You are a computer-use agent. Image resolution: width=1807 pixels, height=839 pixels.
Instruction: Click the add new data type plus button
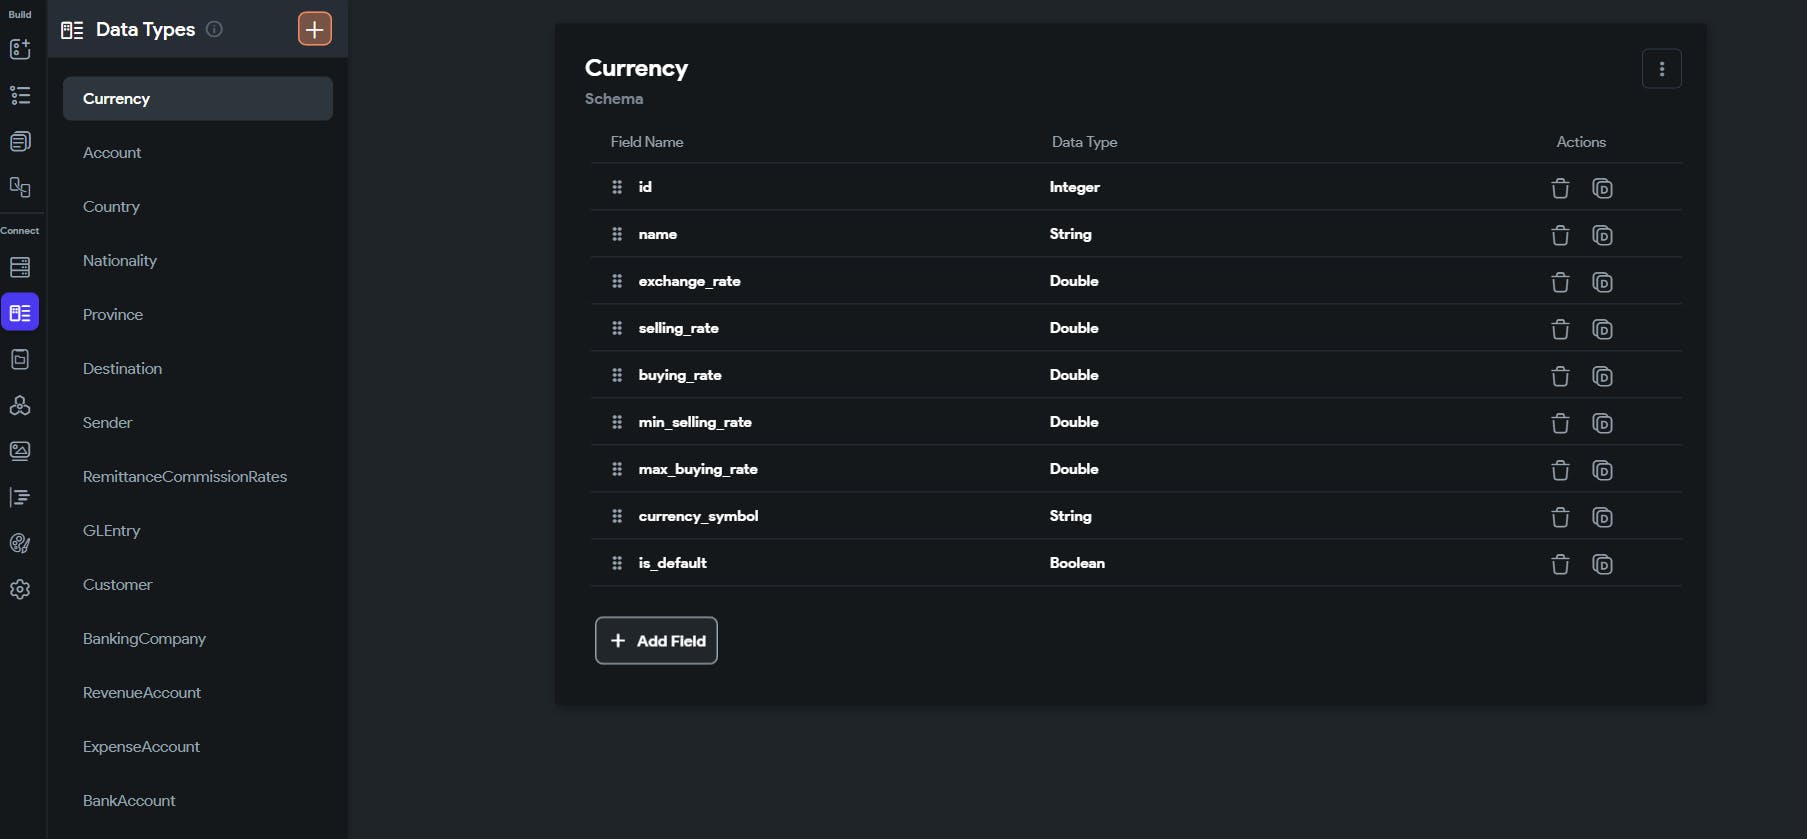pos(314,29)
